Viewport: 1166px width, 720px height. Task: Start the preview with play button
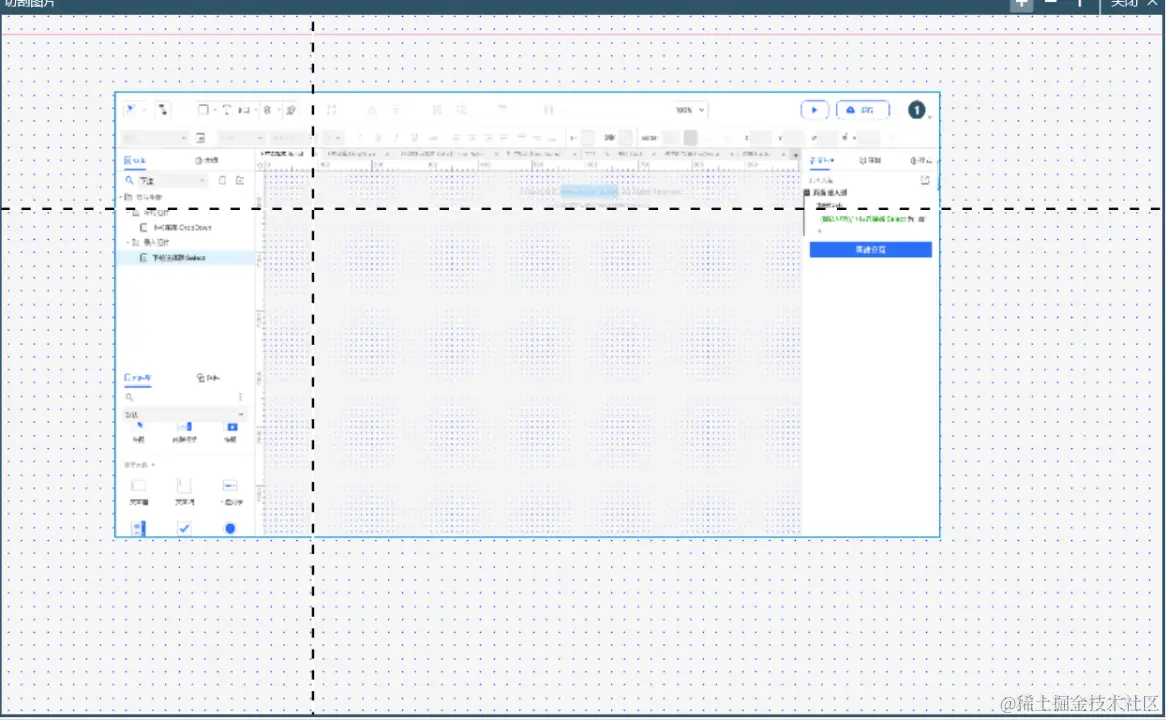point(814,110)
